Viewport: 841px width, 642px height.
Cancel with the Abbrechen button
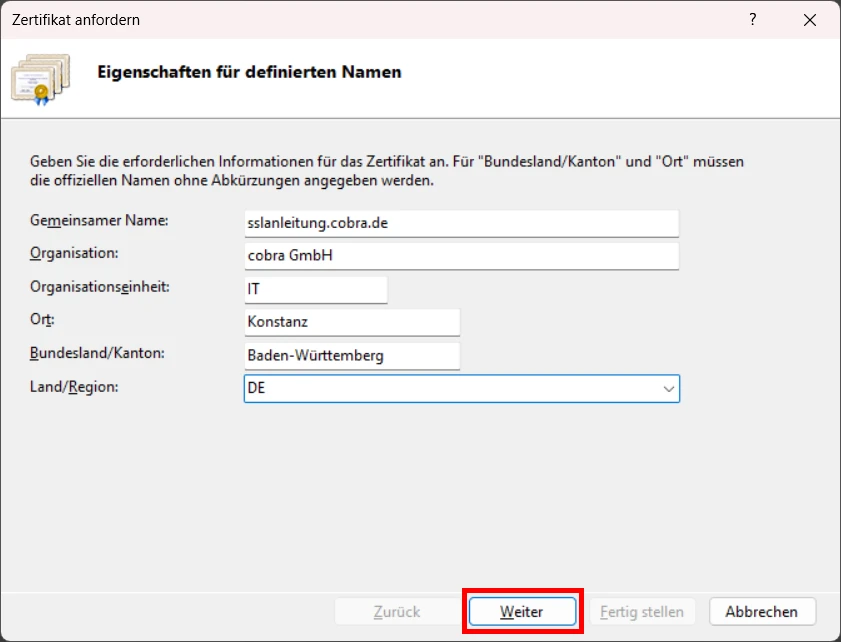click(762, 611)
